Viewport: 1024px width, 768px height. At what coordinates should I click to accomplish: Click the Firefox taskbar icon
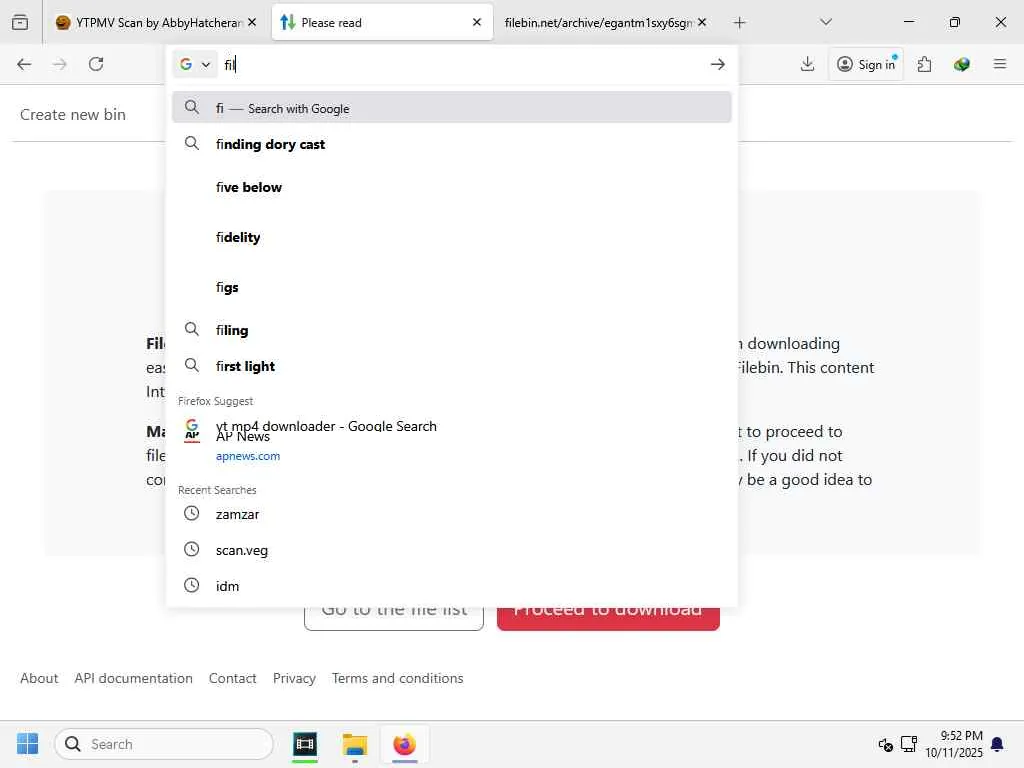point(404,744)
